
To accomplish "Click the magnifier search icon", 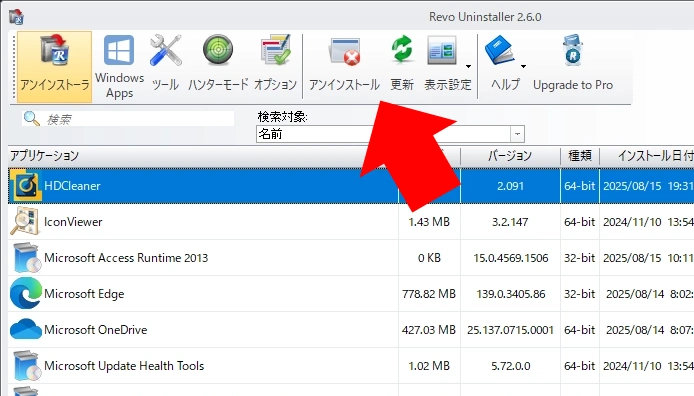I will 31,118.
